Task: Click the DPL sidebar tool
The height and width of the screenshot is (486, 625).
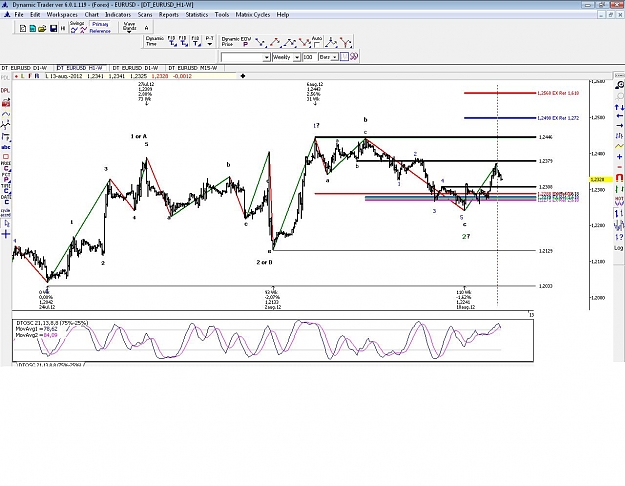Action: (x=5, y=91)
